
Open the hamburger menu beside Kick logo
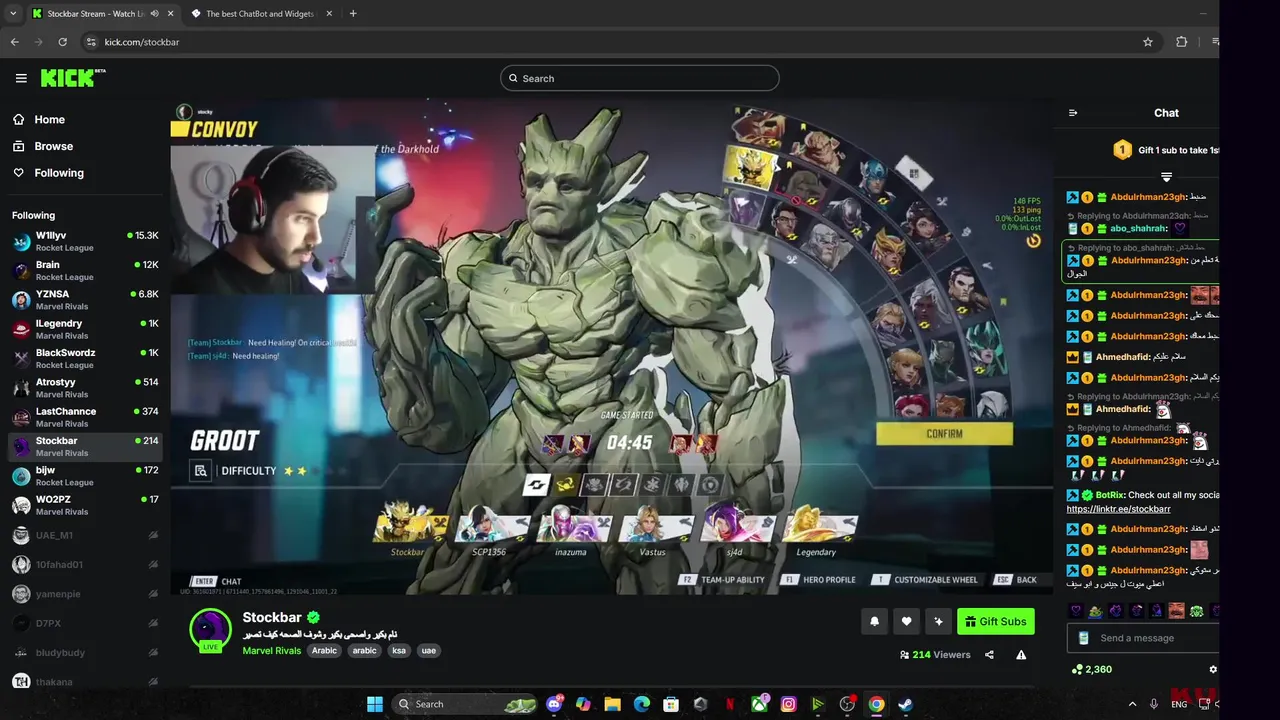(x=21, y=78)
